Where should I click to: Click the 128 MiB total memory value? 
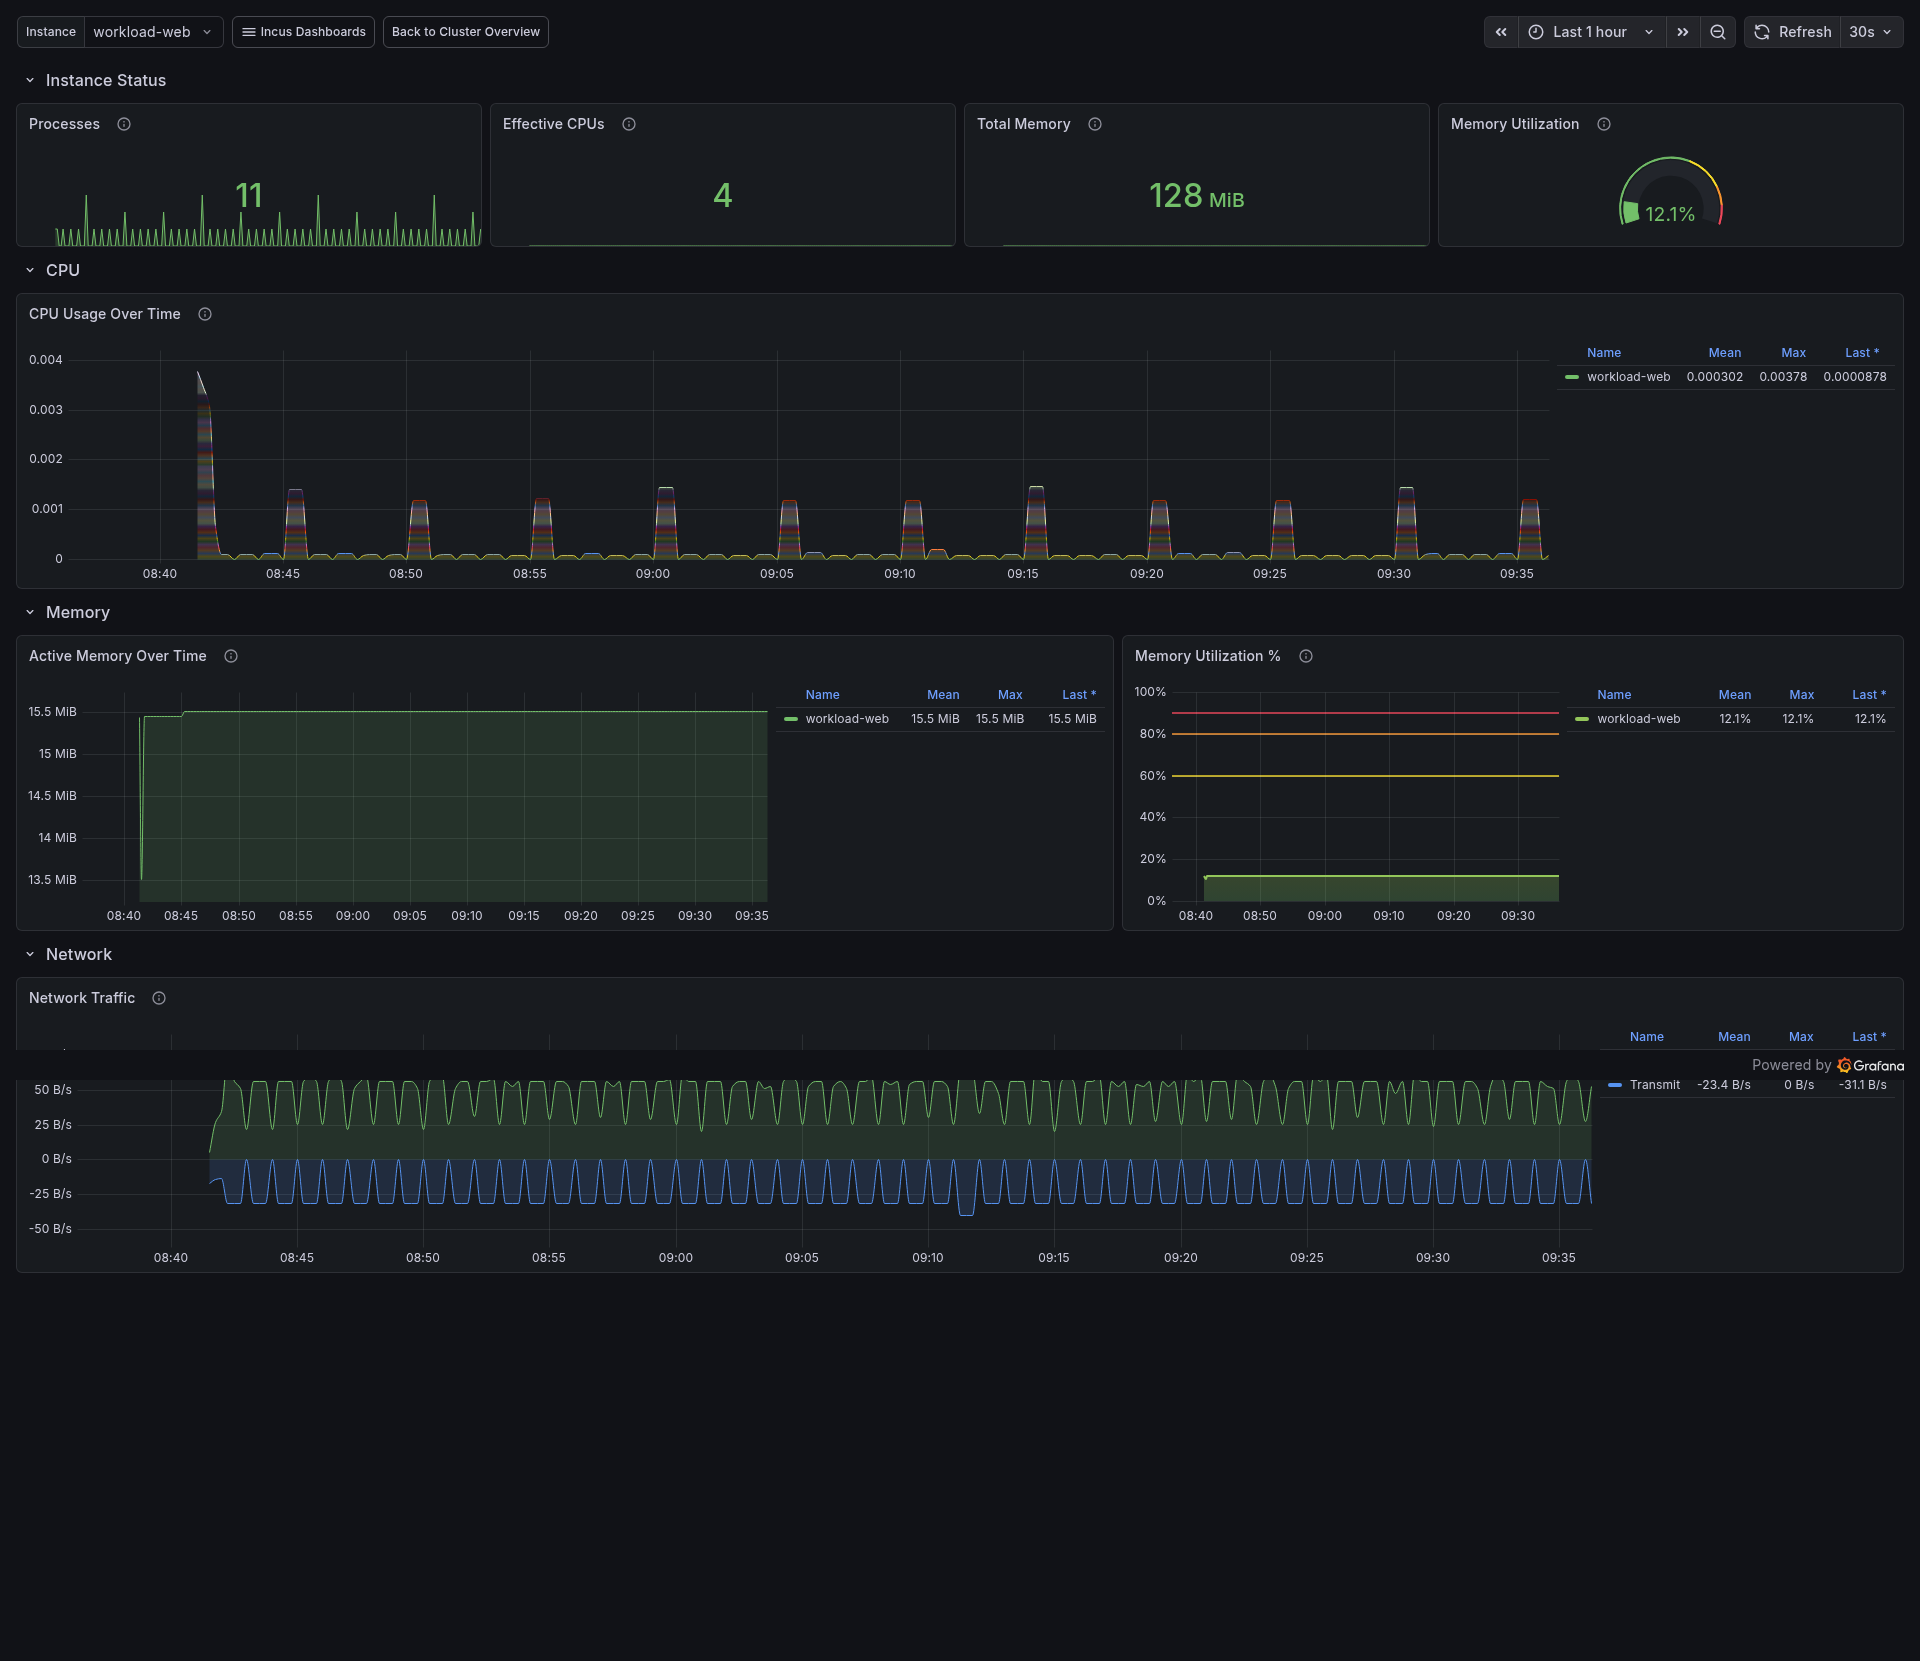[1196, 196]
